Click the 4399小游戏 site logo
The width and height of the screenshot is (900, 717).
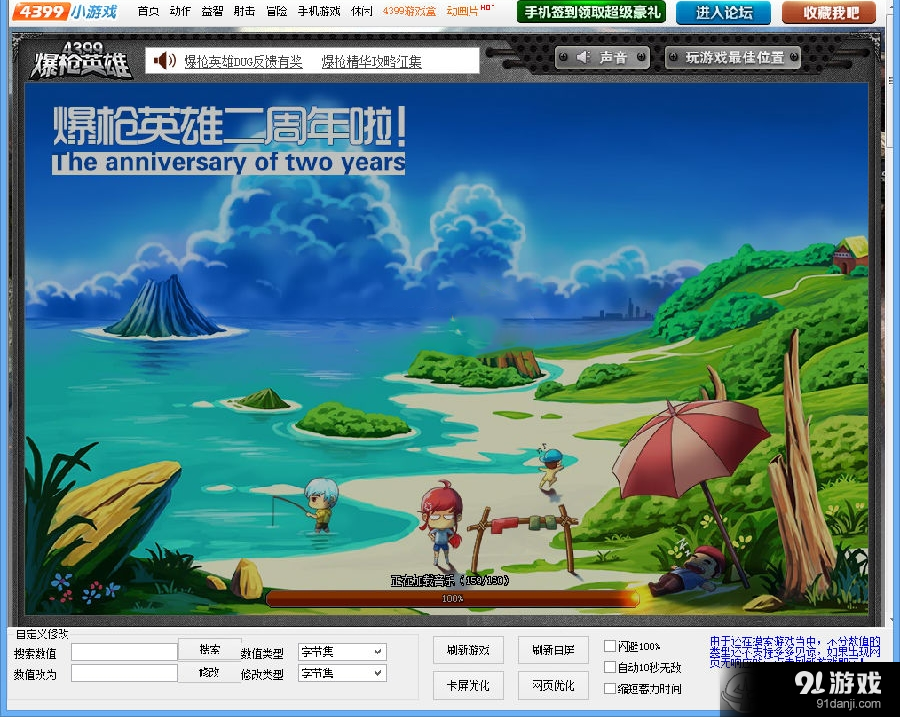click(x=65, y=11)
